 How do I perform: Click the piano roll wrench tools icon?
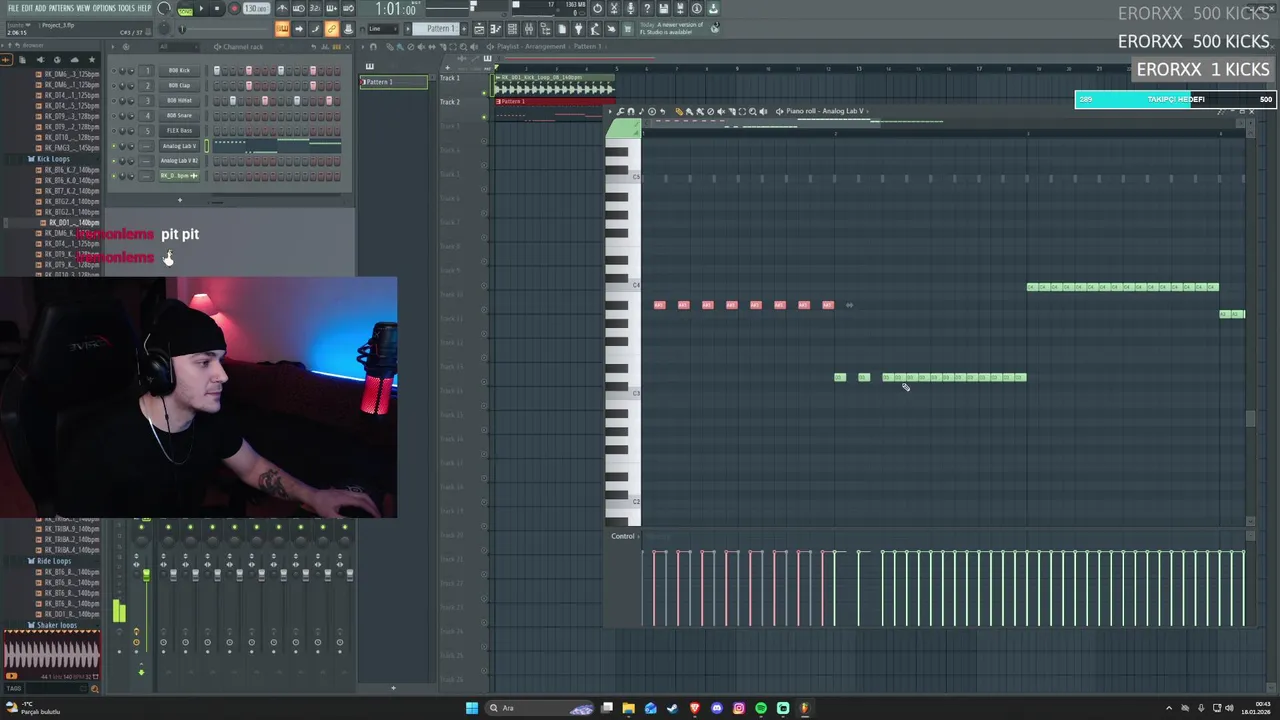621,111
